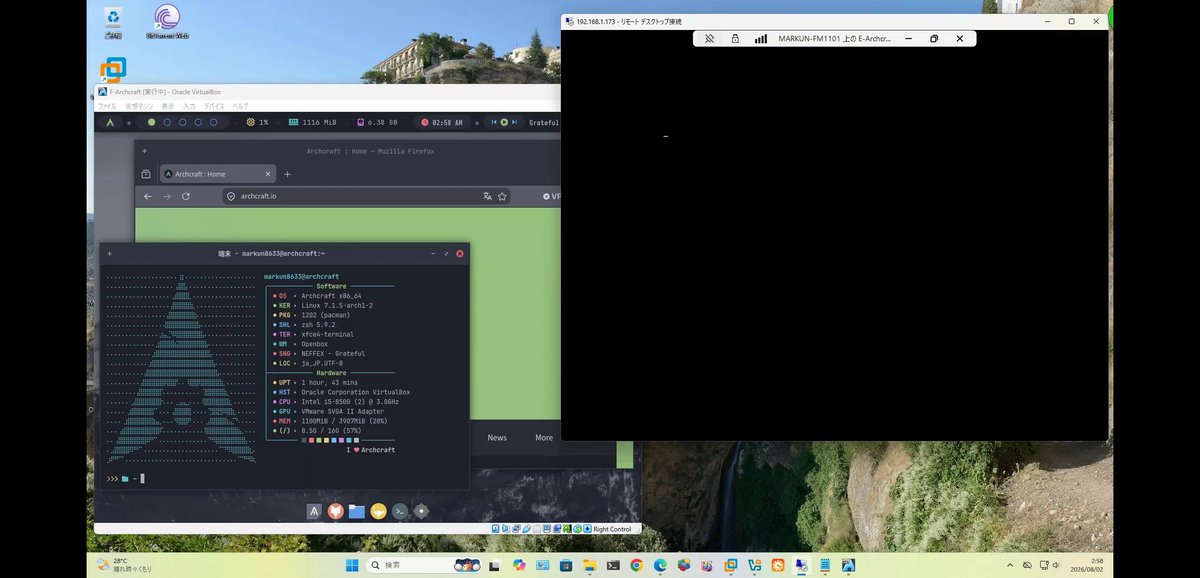Image resolution: width=1200 pixels, height=578 pixels.
Task: Open the News link on archcraft.io
Action: (x=497, y=438)
